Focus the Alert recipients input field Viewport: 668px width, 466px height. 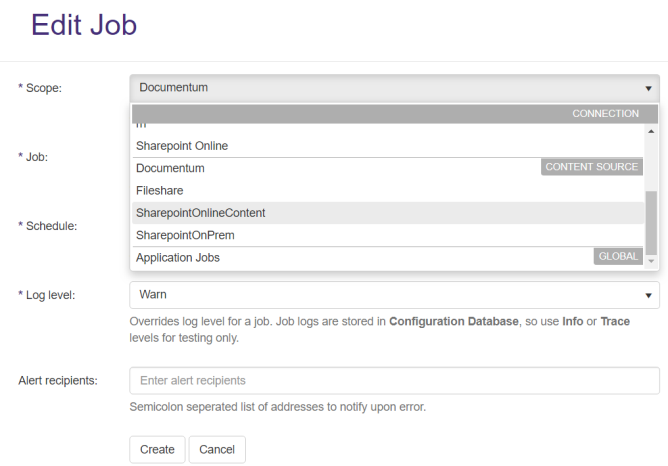394,381
